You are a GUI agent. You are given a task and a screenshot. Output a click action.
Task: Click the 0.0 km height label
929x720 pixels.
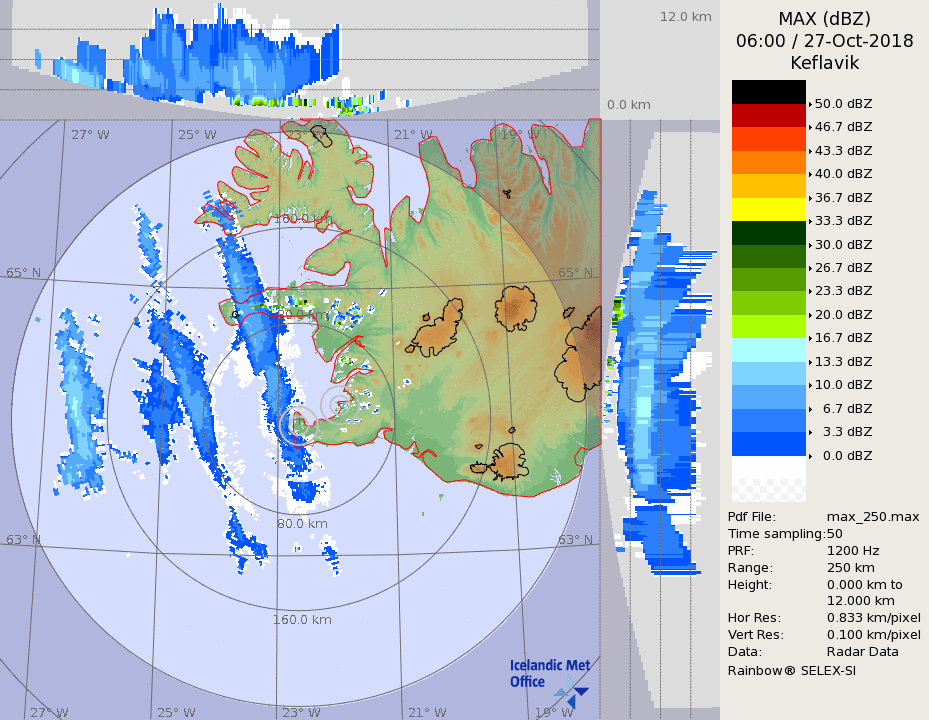[629, 105]
